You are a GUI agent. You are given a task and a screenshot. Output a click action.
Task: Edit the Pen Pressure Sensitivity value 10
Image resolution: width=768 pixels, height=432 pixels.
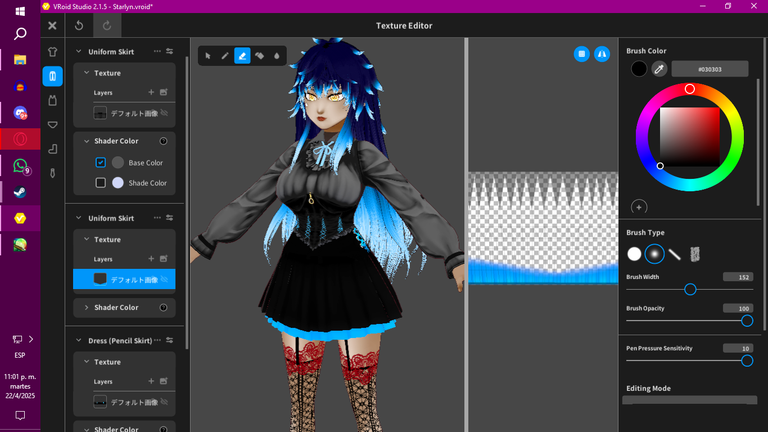[x=738, y=349]
